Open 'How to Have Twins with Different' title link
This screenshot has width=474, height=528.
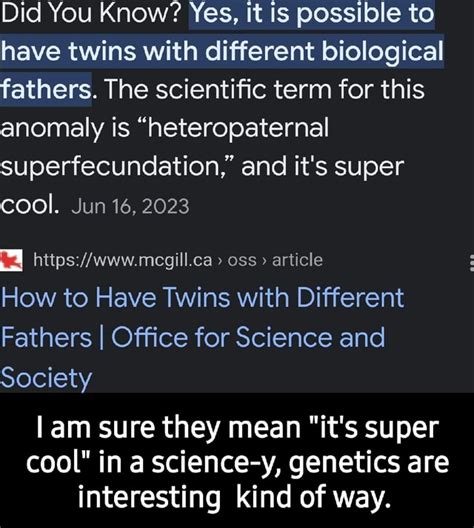202,298
